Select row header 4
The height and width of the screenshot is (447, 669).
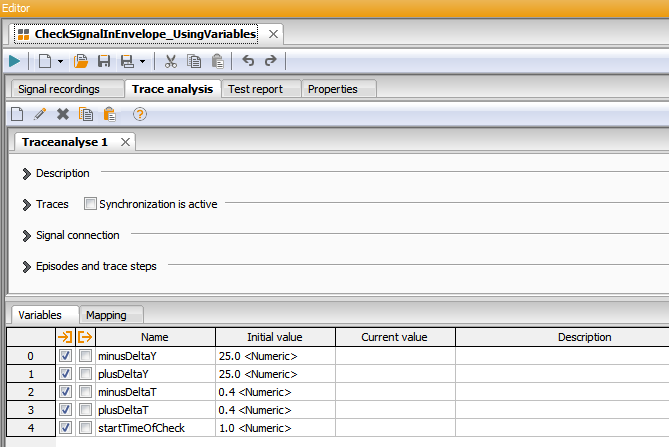(x=31, y=428)
